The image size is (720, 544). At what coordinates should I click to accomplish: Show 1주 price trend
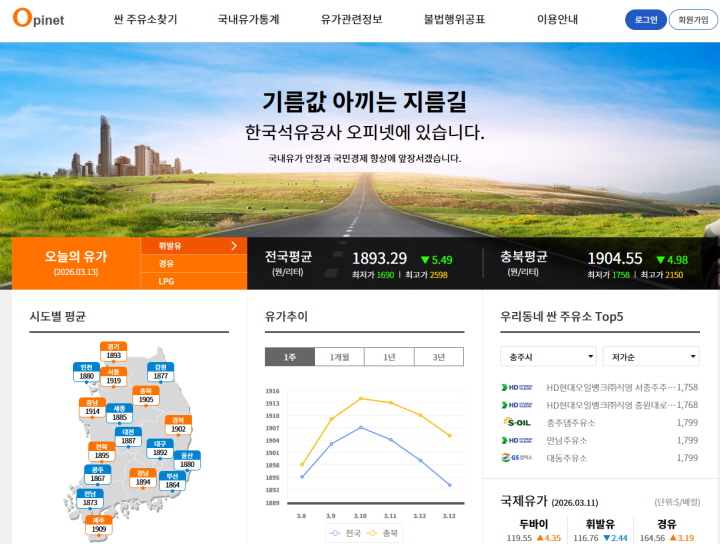tap(290, 357)
